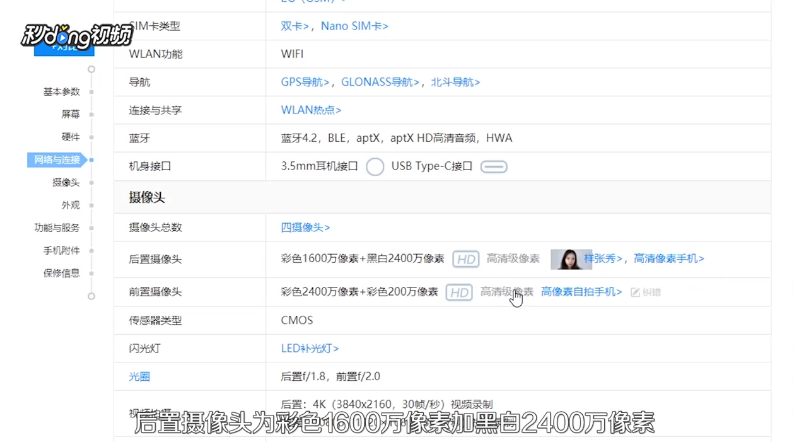This screenshot has height=442, width=794.
Task: Click the SIM卡类型 row label
Action: [x=154, y=26]
